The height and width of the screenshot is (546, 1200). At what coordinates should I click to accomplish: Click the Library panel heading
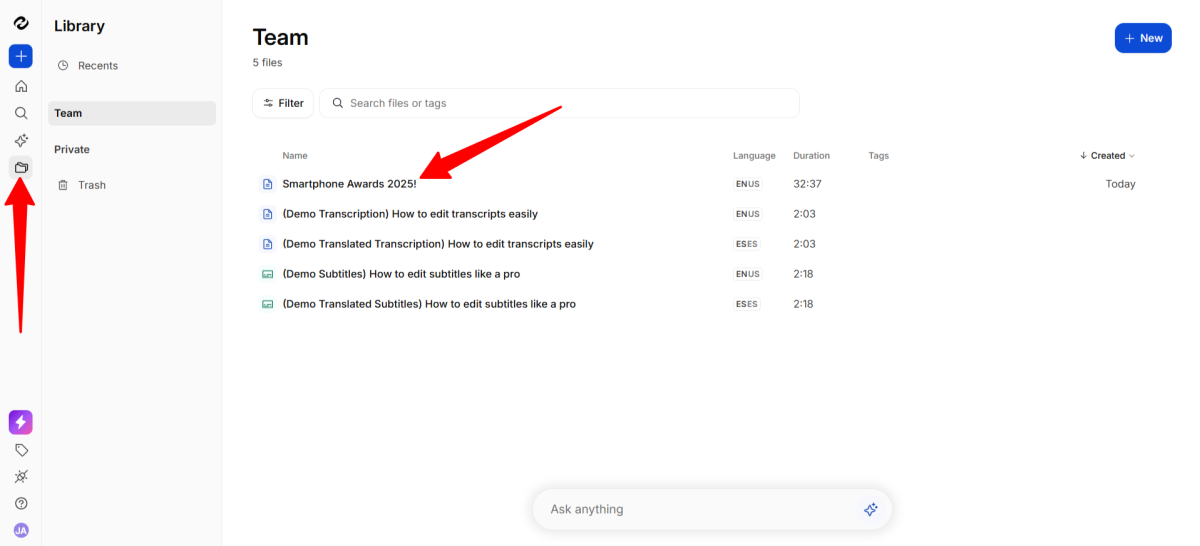[x=79, y=26]
